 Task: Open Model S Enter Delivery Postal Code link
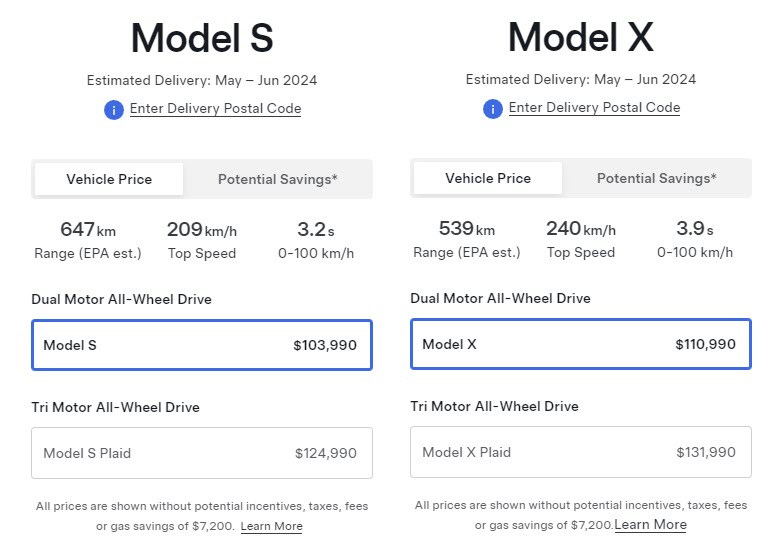[215, 108]
